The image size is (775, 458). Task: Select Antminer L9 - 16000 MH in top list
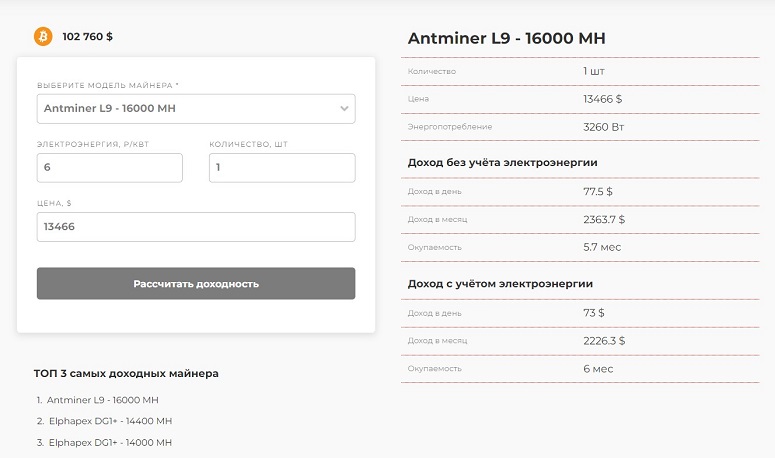click(x=102, y=400)
